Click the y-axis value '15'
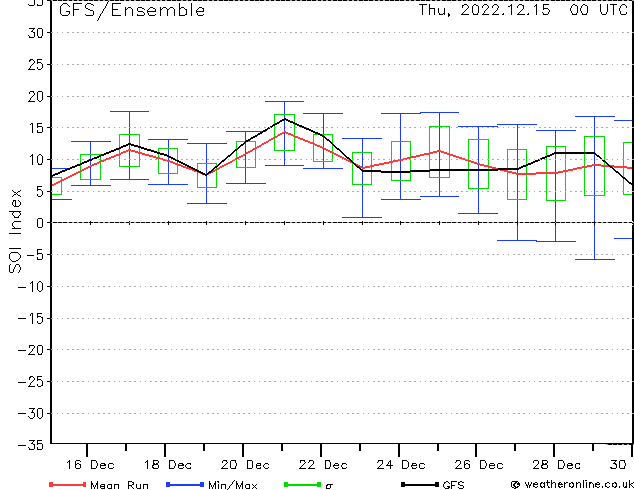This screenshot has width=634, height=490. tap(36, 128)
